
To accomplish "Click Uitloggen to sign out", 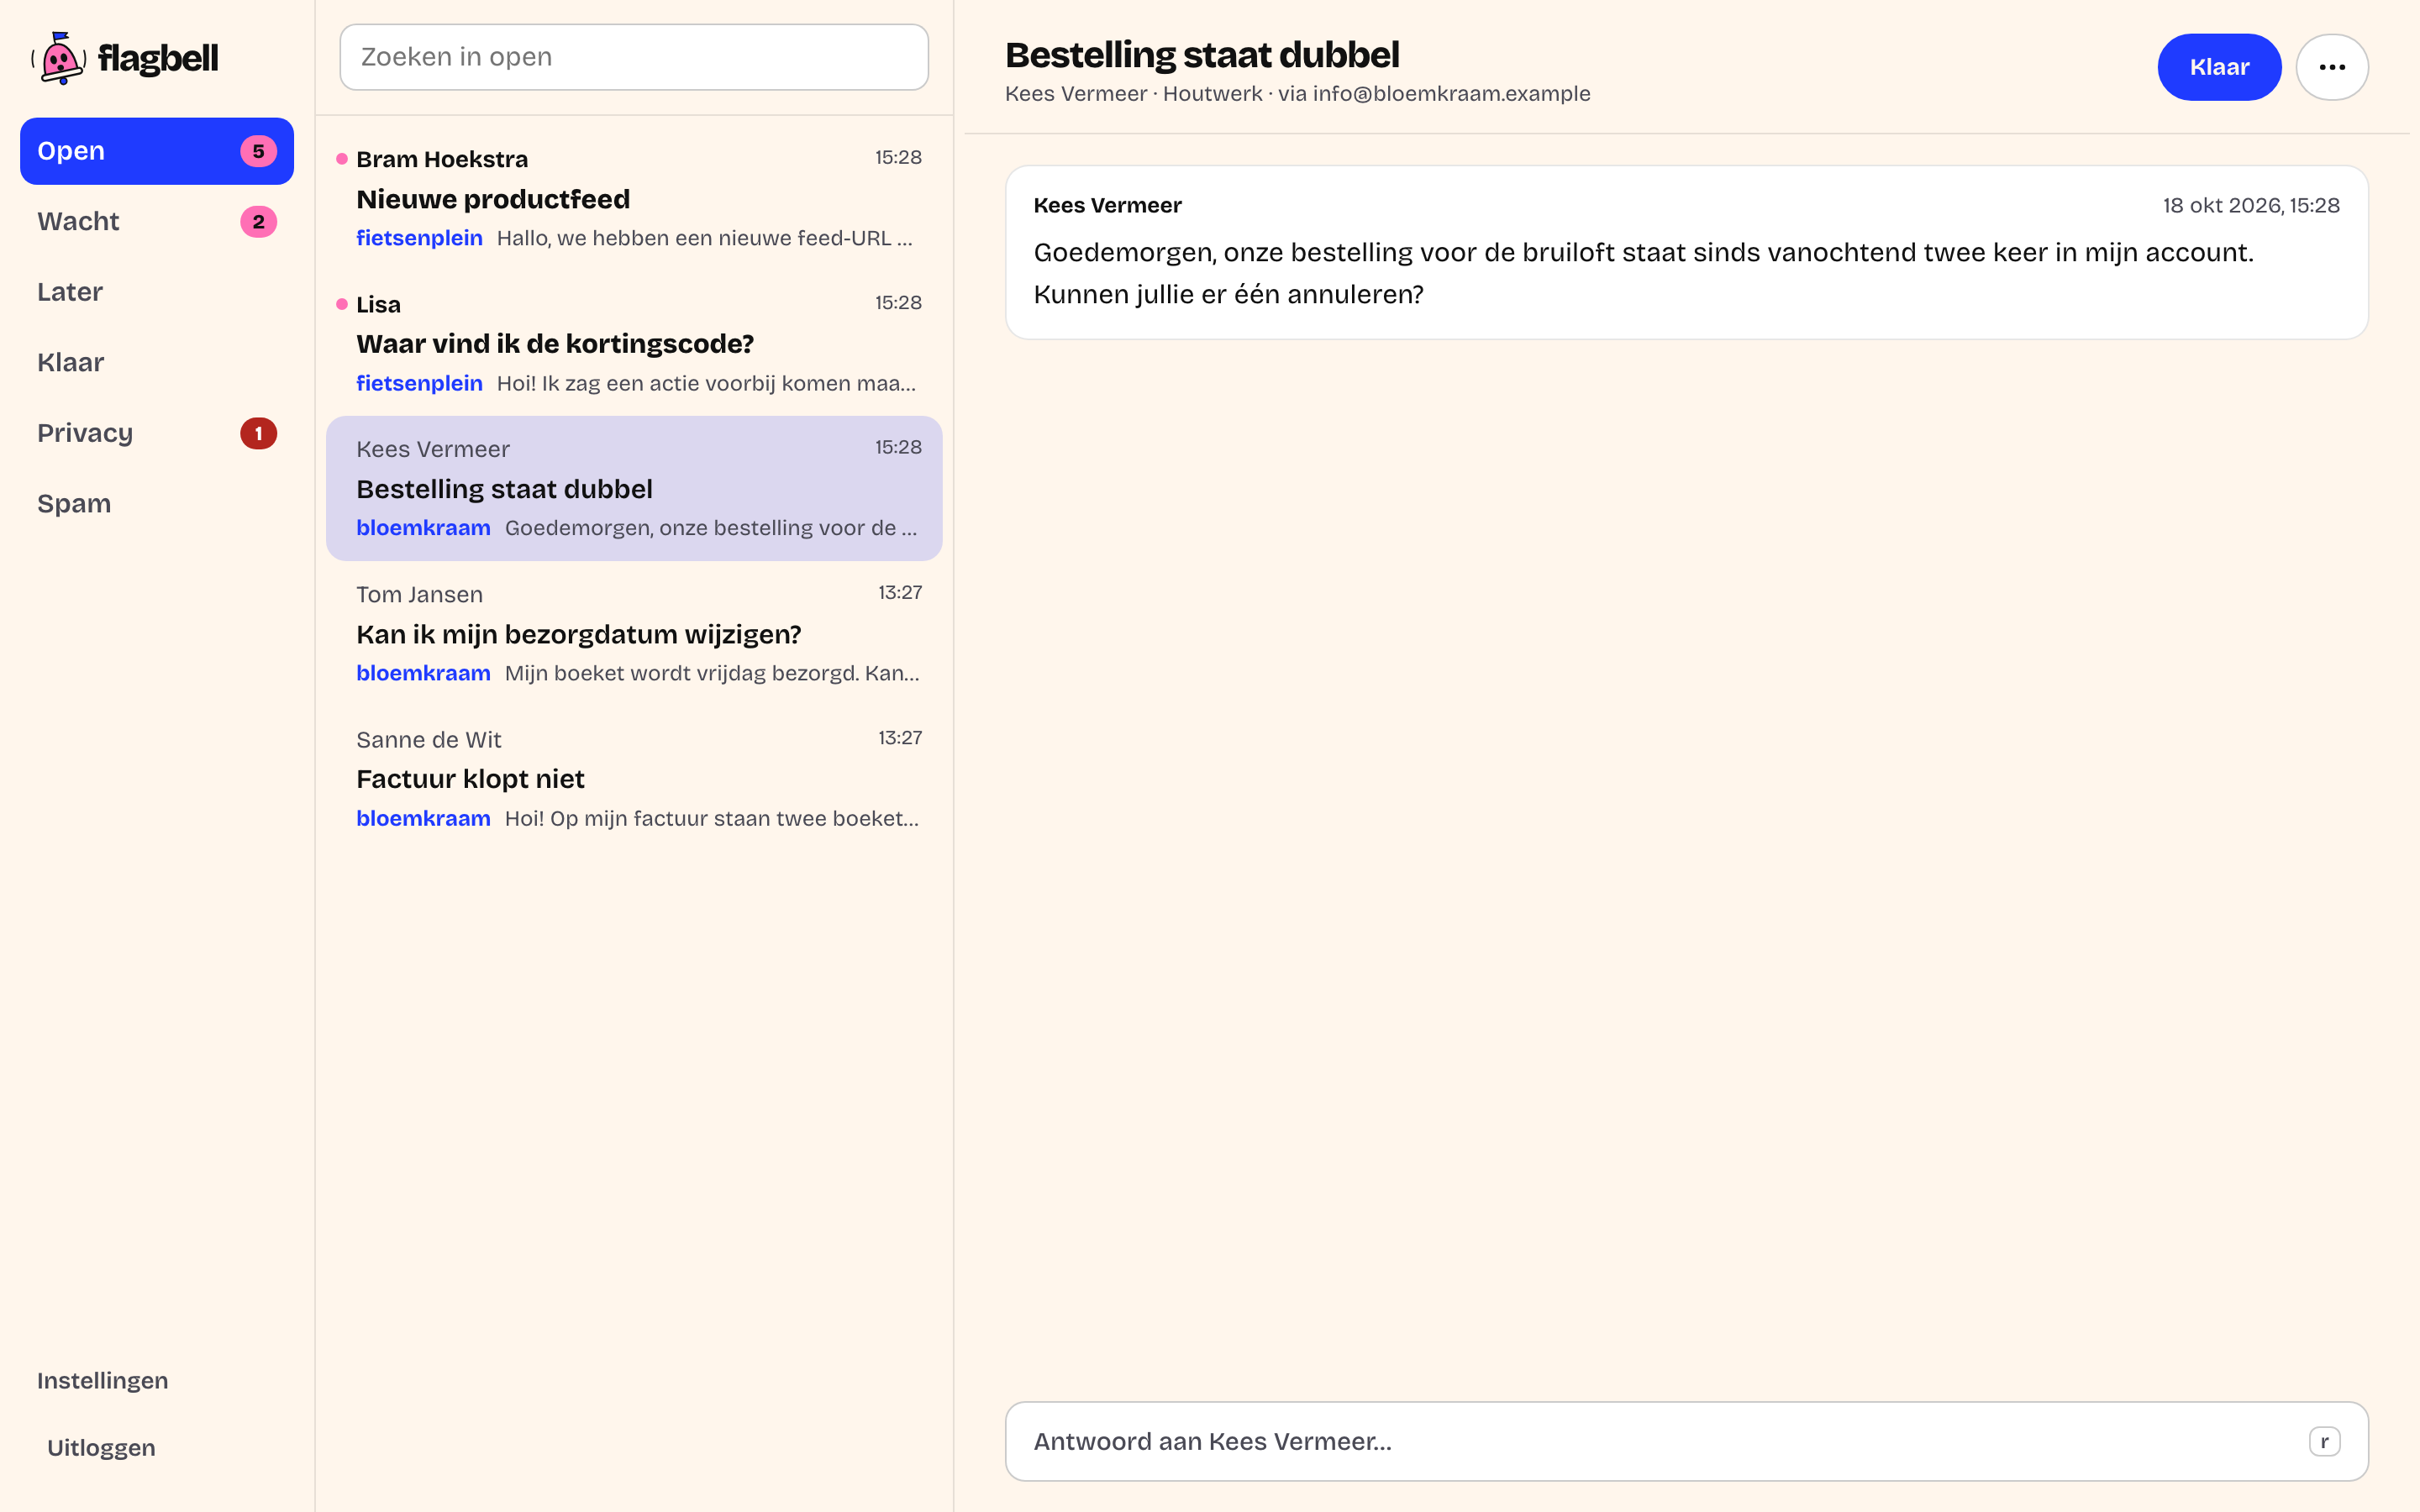I will coord(101,1447).
